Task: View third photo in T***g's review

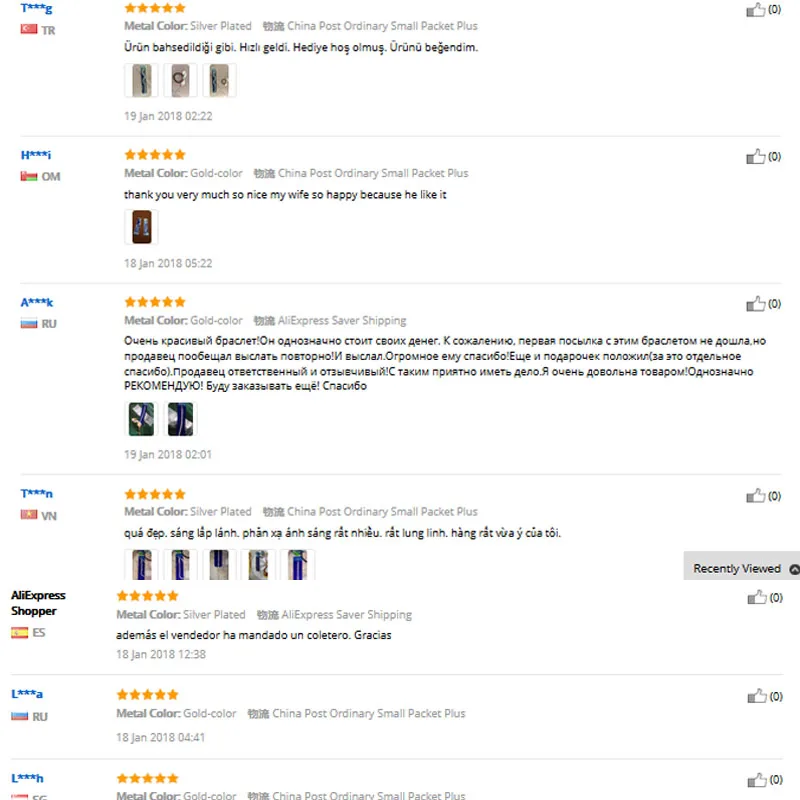Action: point(219,80)
